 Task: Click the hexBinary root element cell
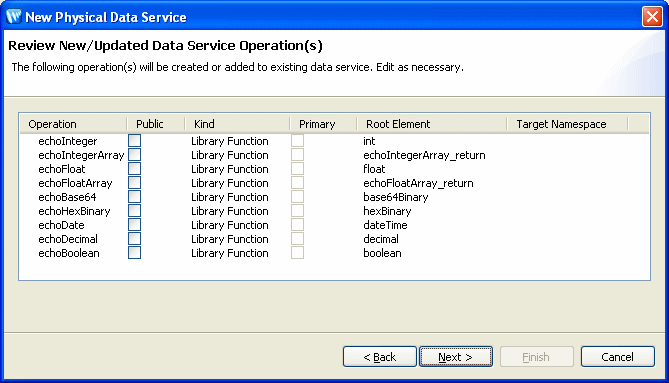387,211
